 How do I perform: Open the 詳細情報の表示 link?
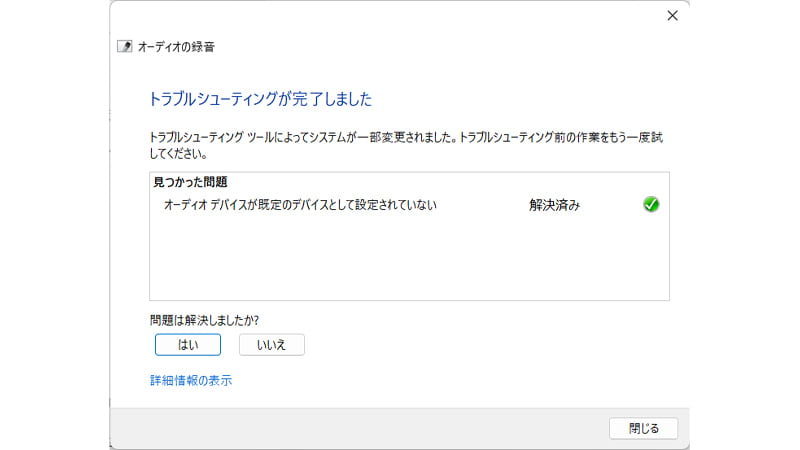coord(190,380)
